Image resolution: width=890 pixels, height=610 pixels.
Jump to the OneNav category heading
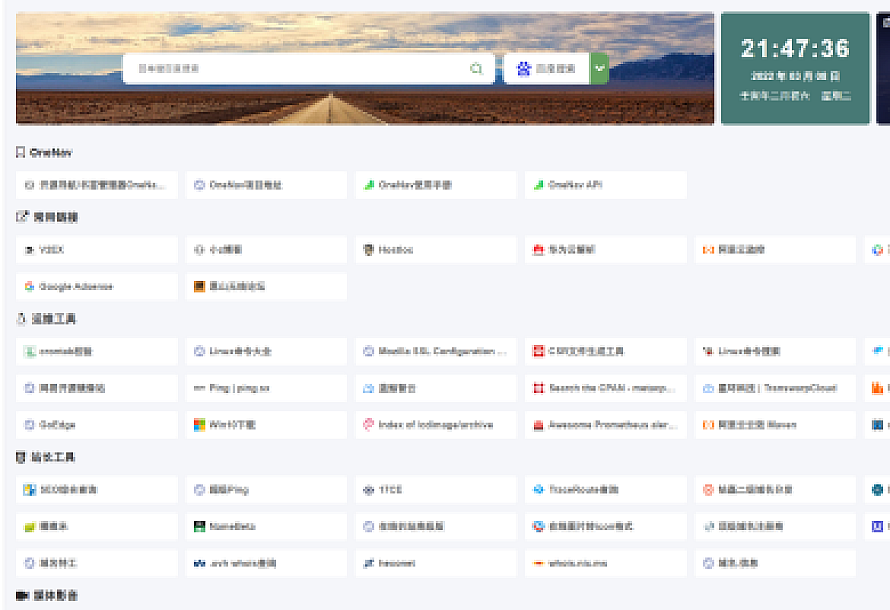click(49, 153)
